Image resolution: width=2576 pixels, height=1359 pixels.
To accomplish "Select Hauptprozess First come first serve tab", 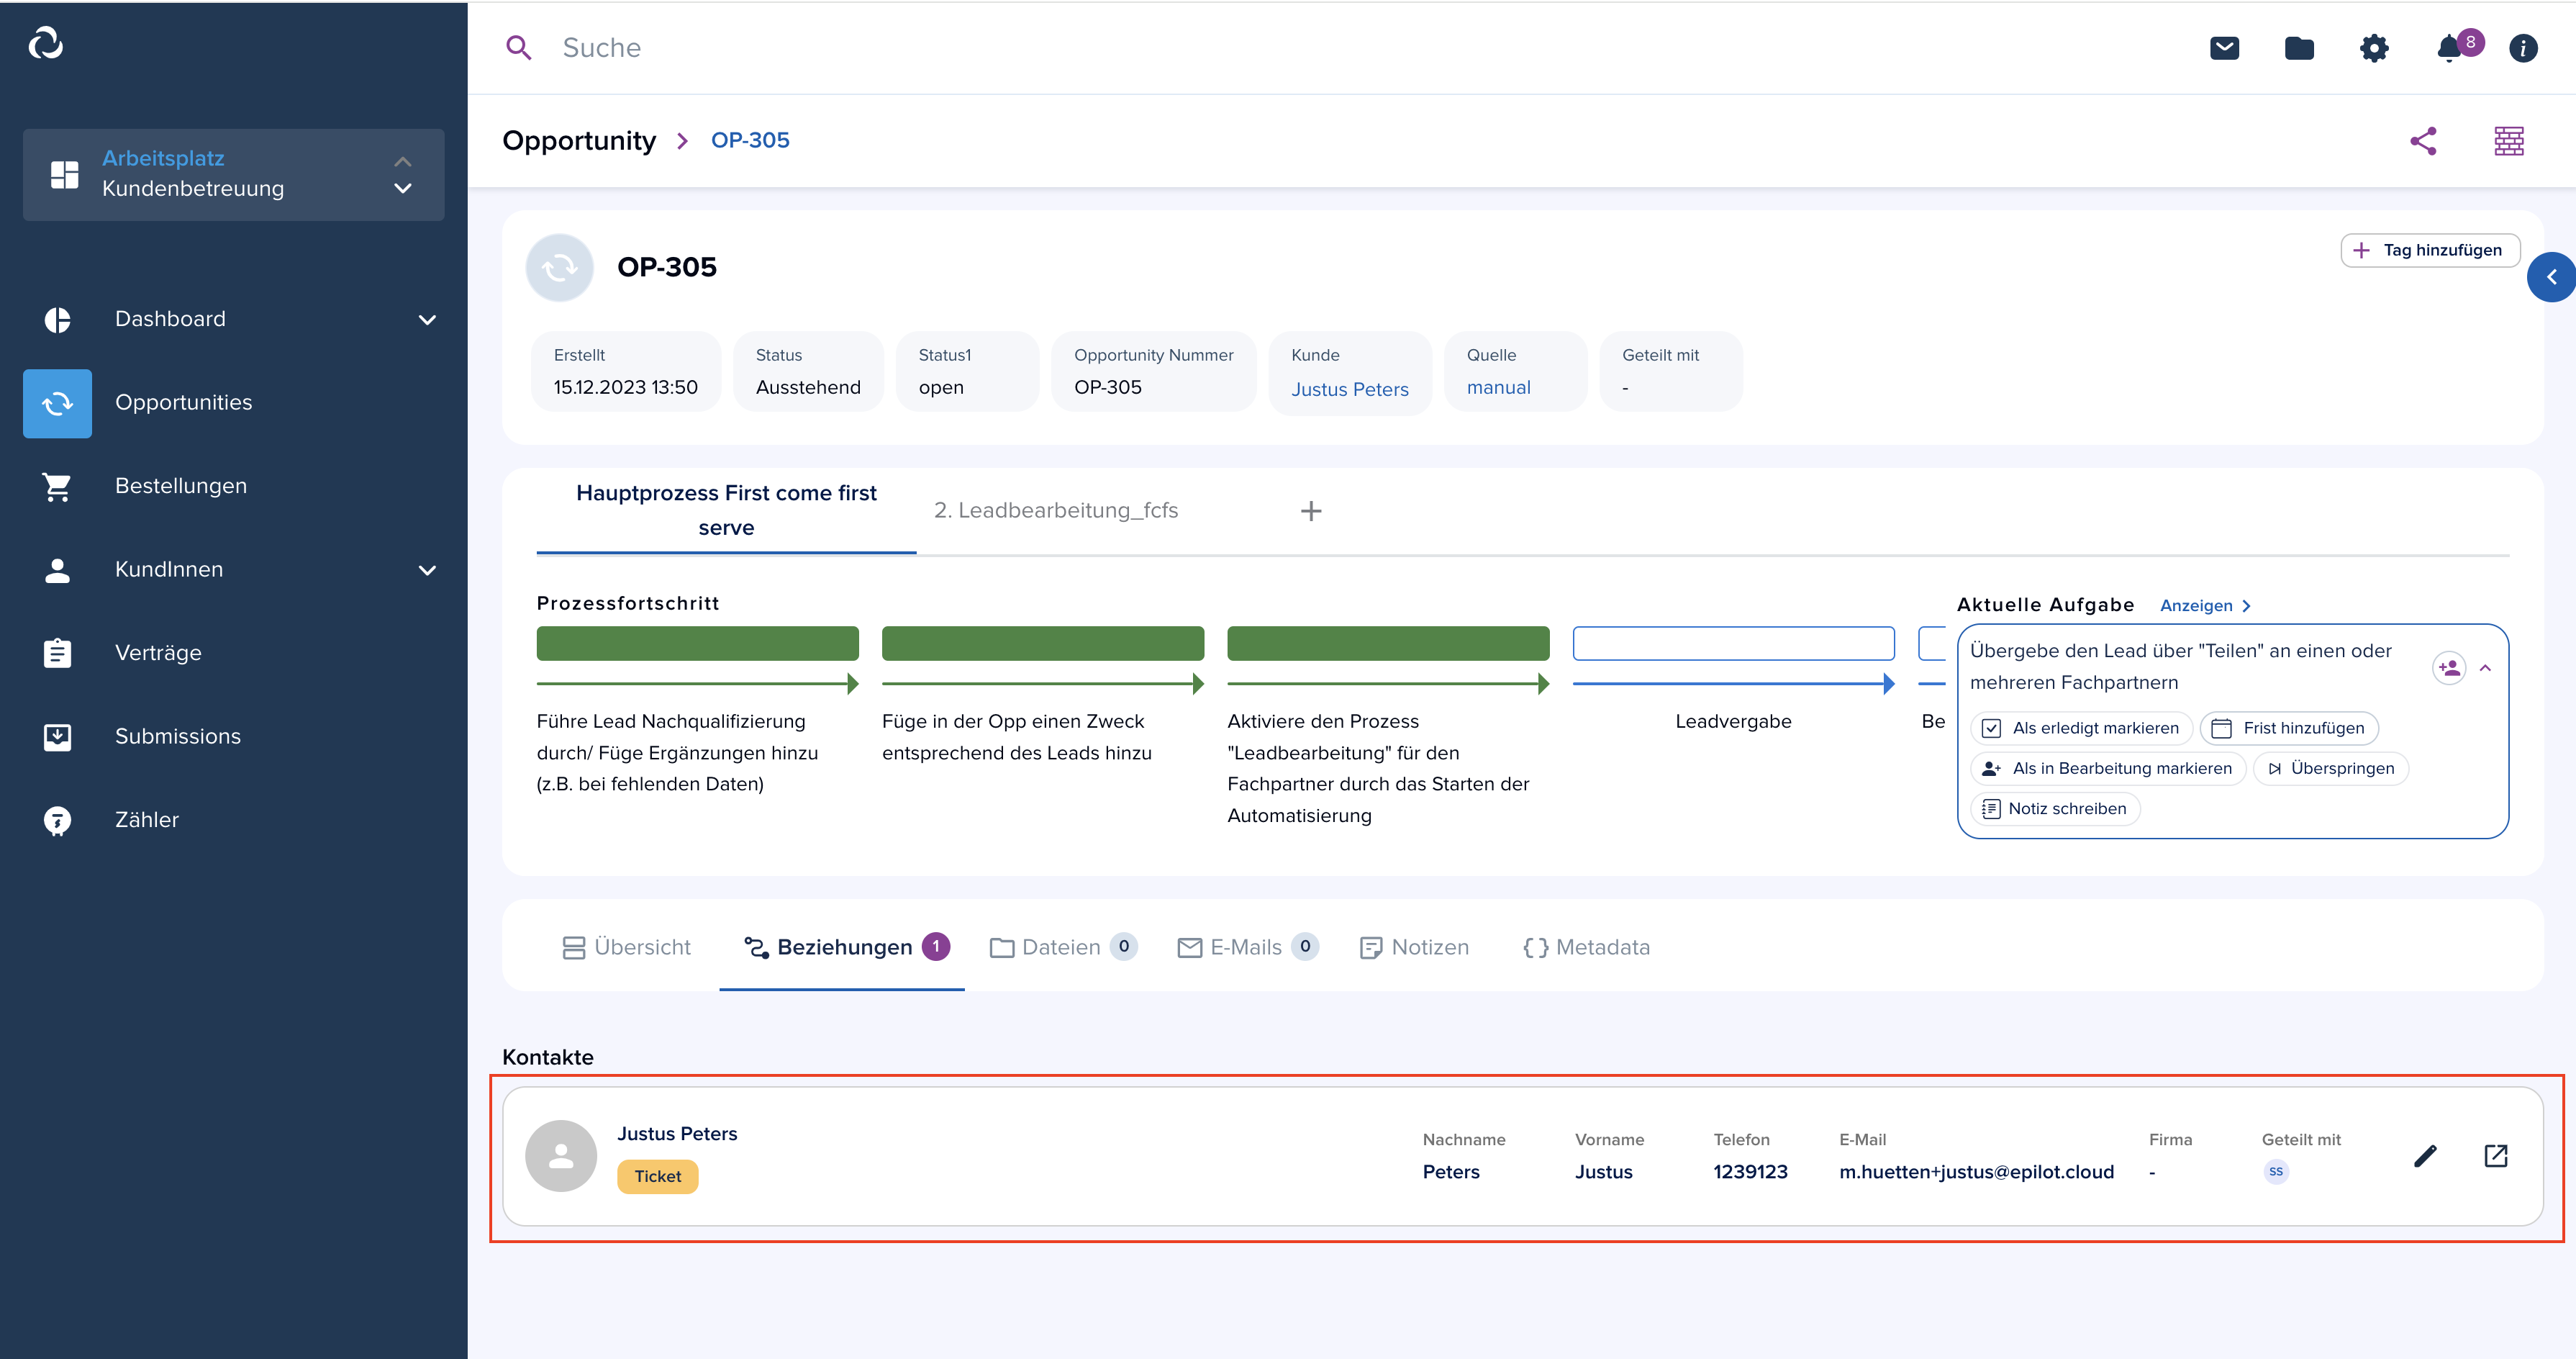I will click(726, 510).
